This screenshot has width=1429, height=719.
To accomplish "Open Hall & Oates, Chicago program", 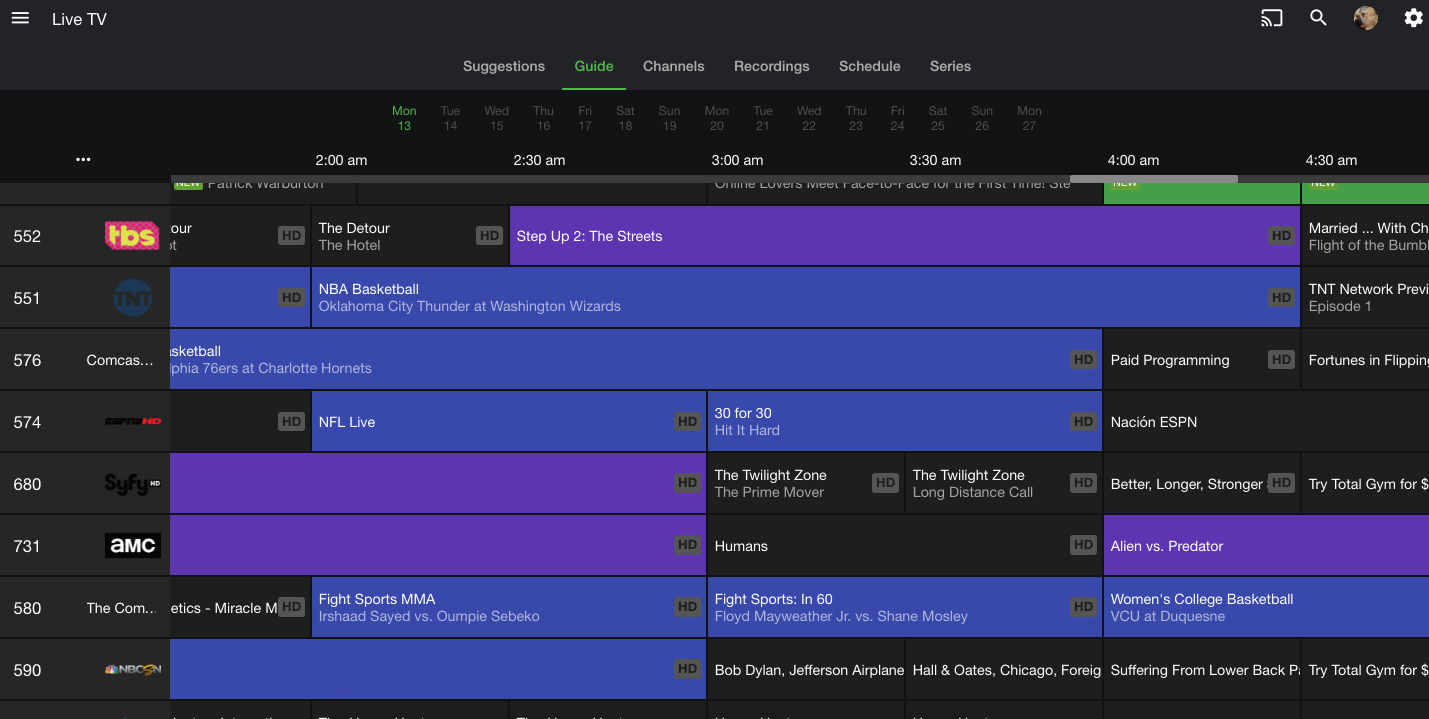I will pyautogui.click(x=1003, y=670).
